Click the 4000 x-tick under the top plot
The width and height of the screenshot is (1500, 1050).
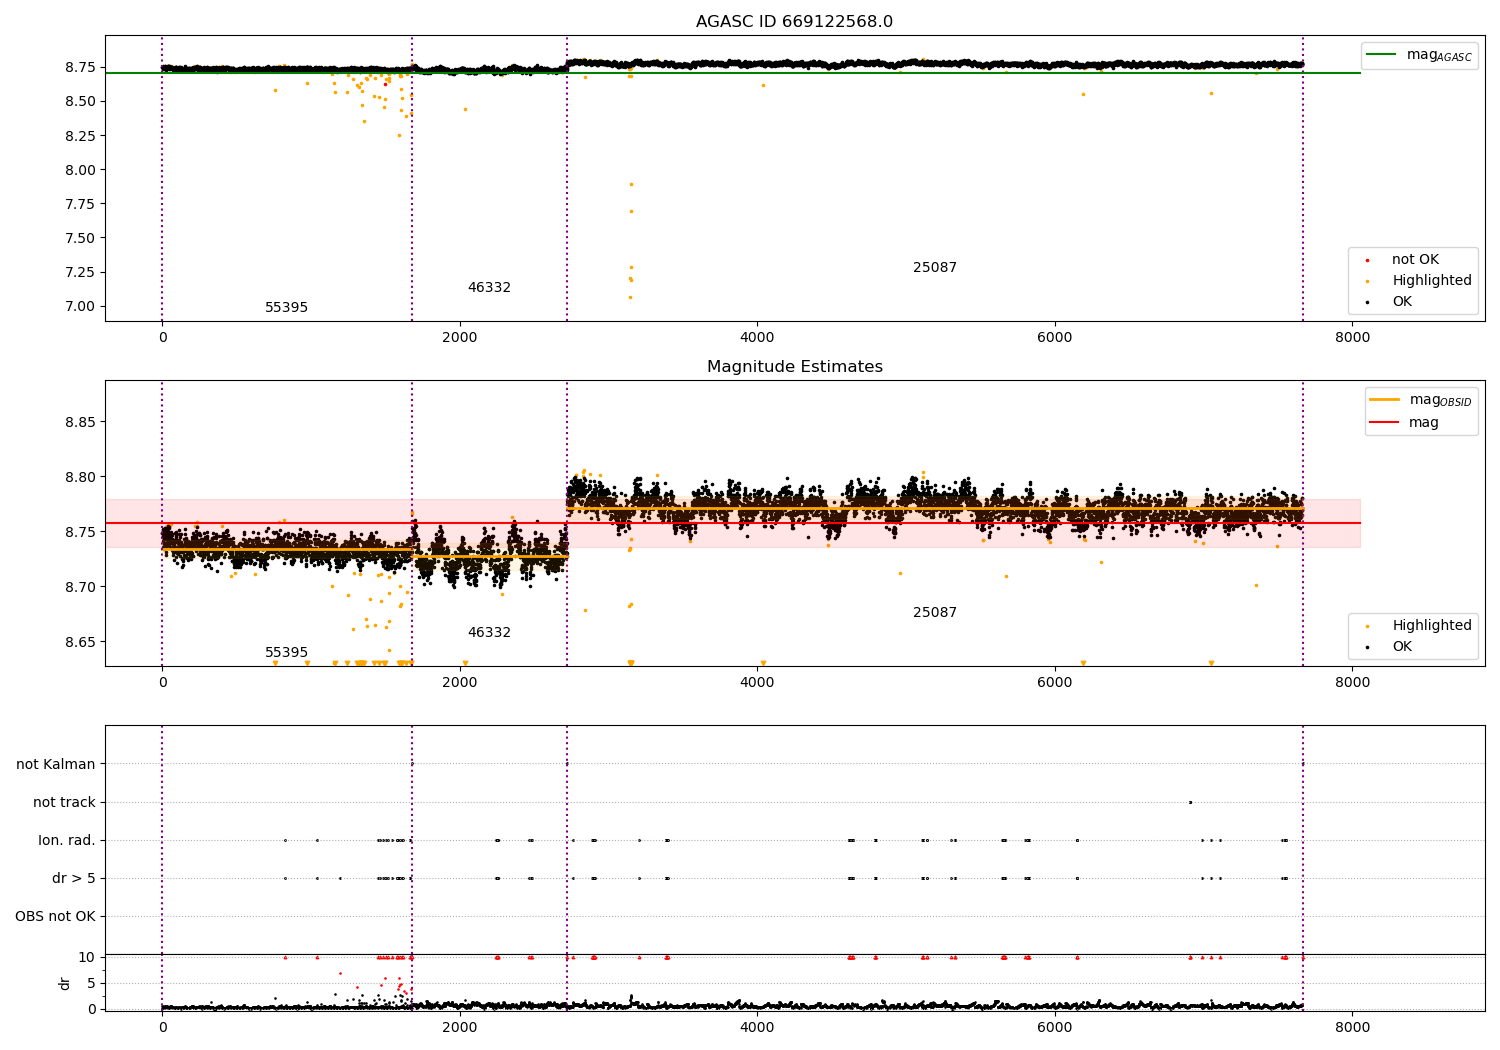point(757,338)
